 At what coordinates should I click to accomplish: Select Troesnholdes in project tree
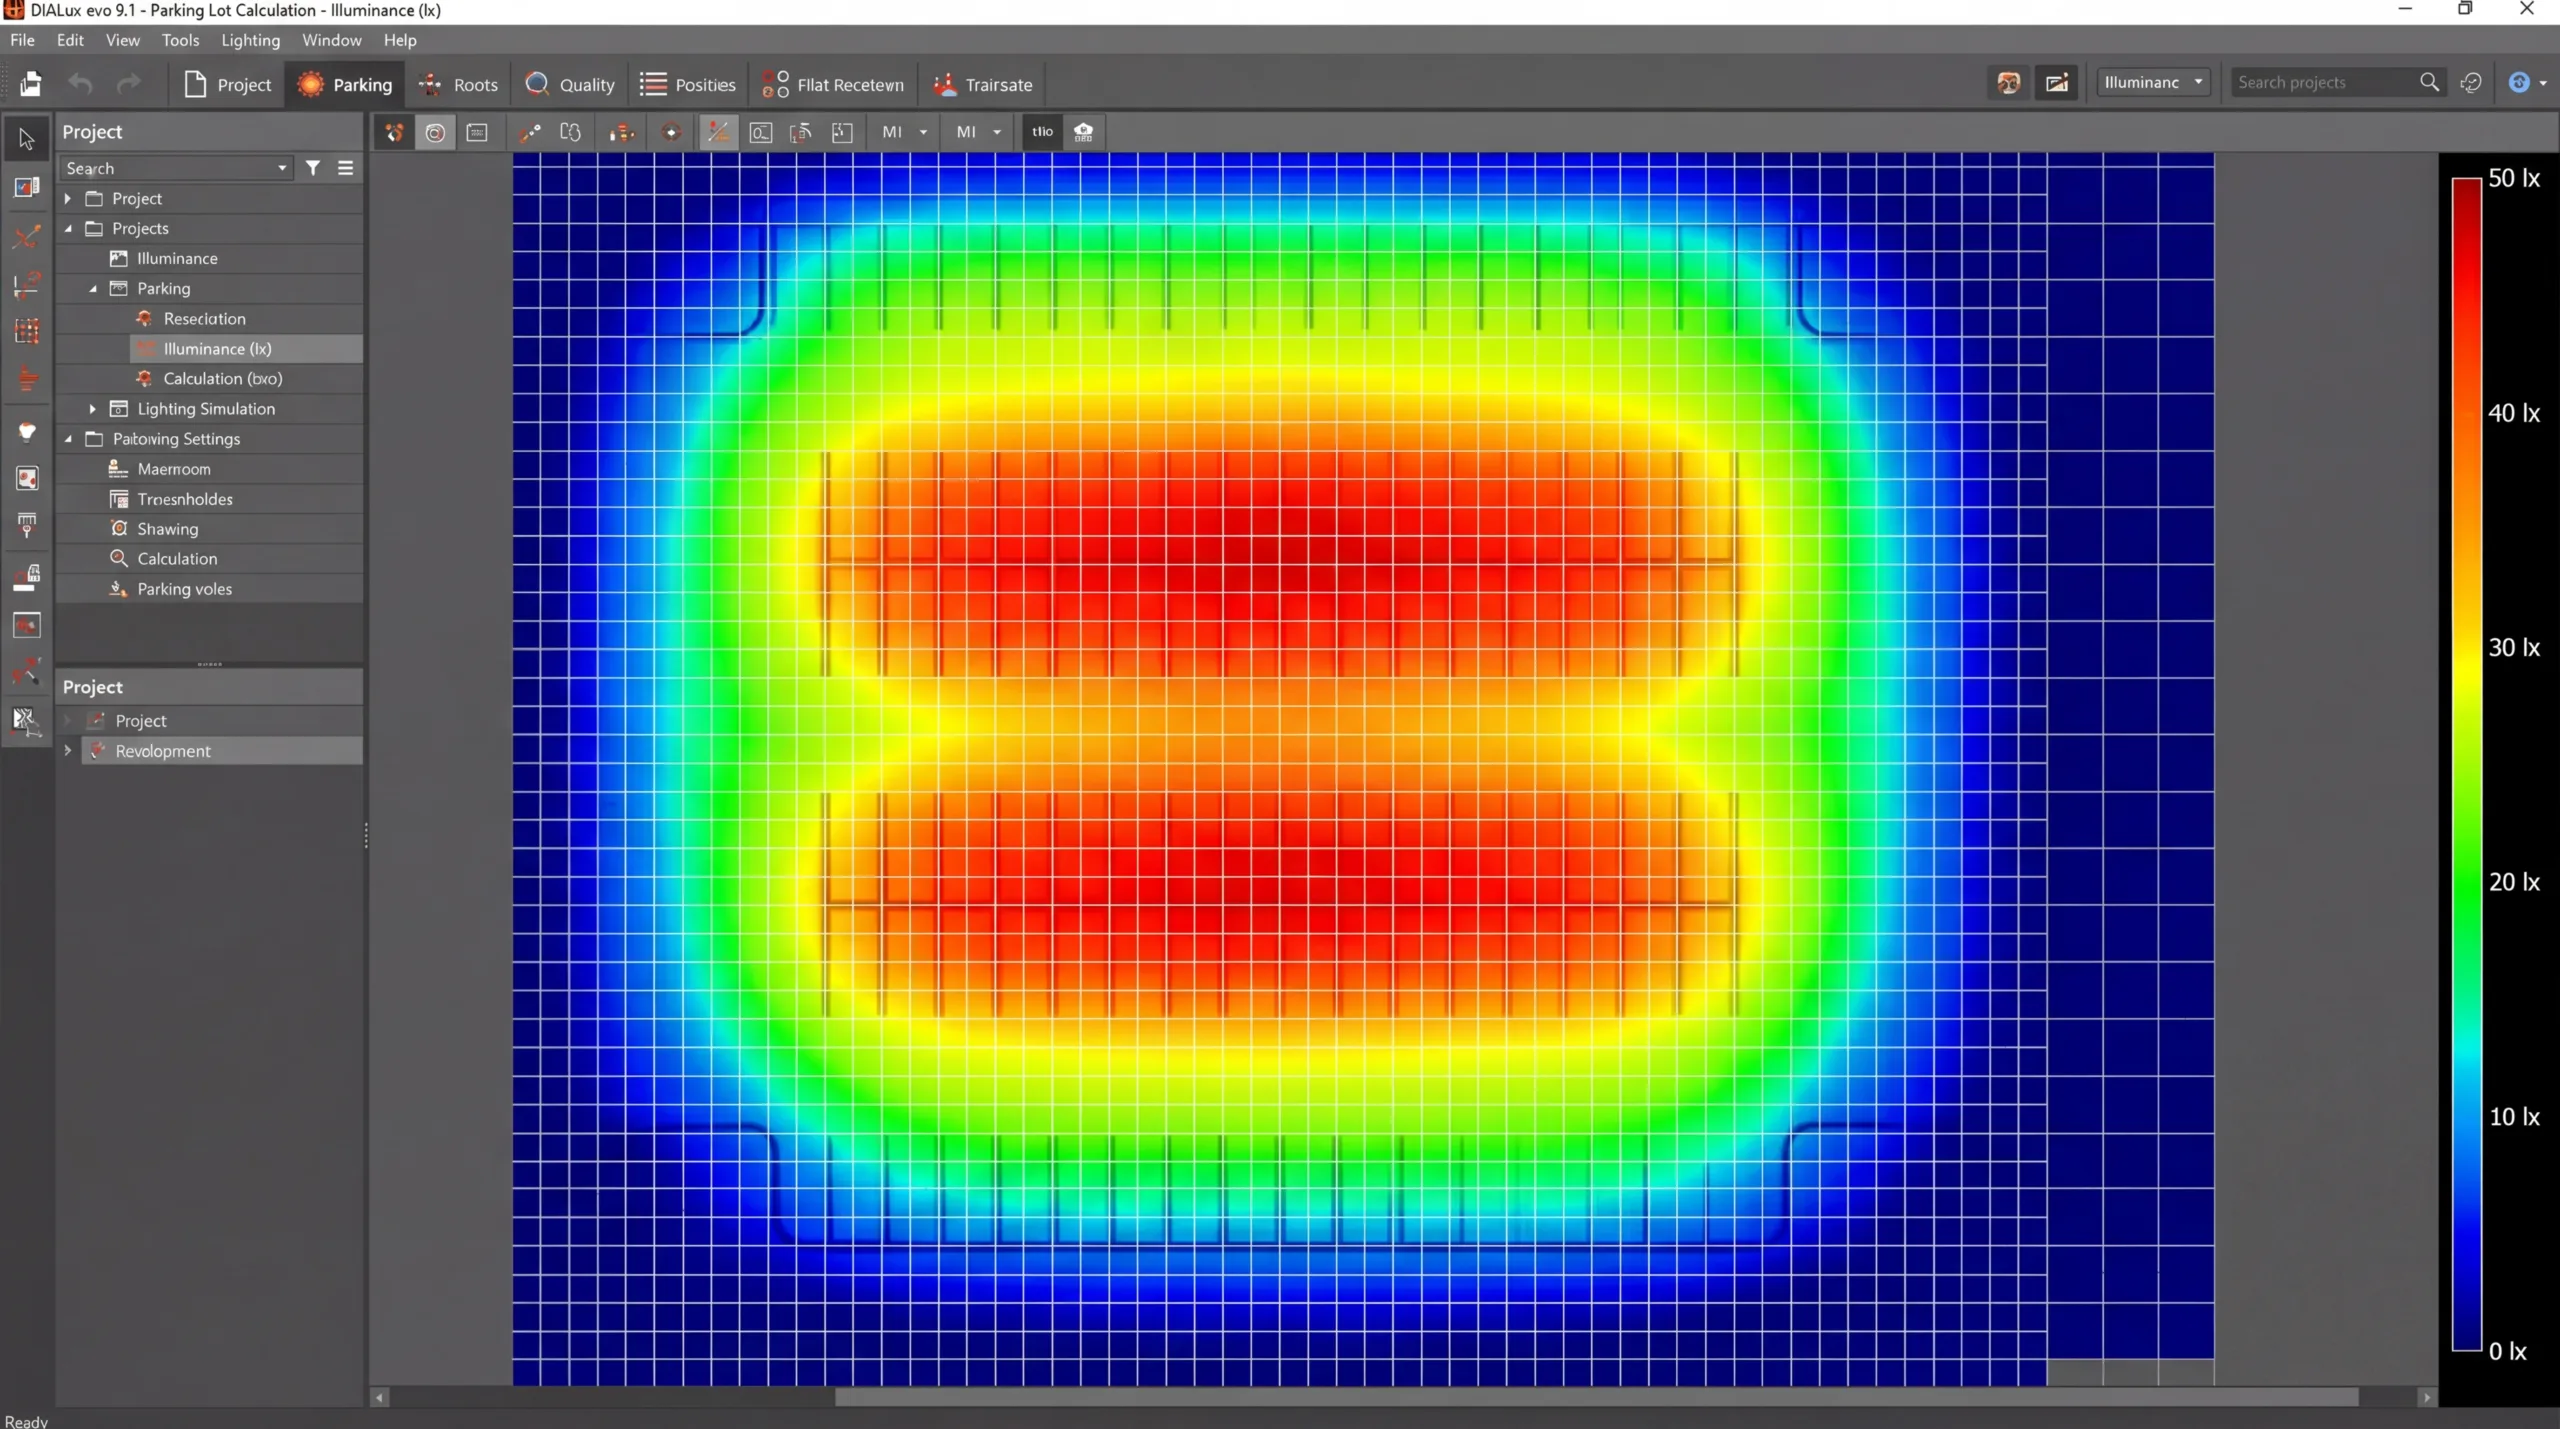[185, 498]
